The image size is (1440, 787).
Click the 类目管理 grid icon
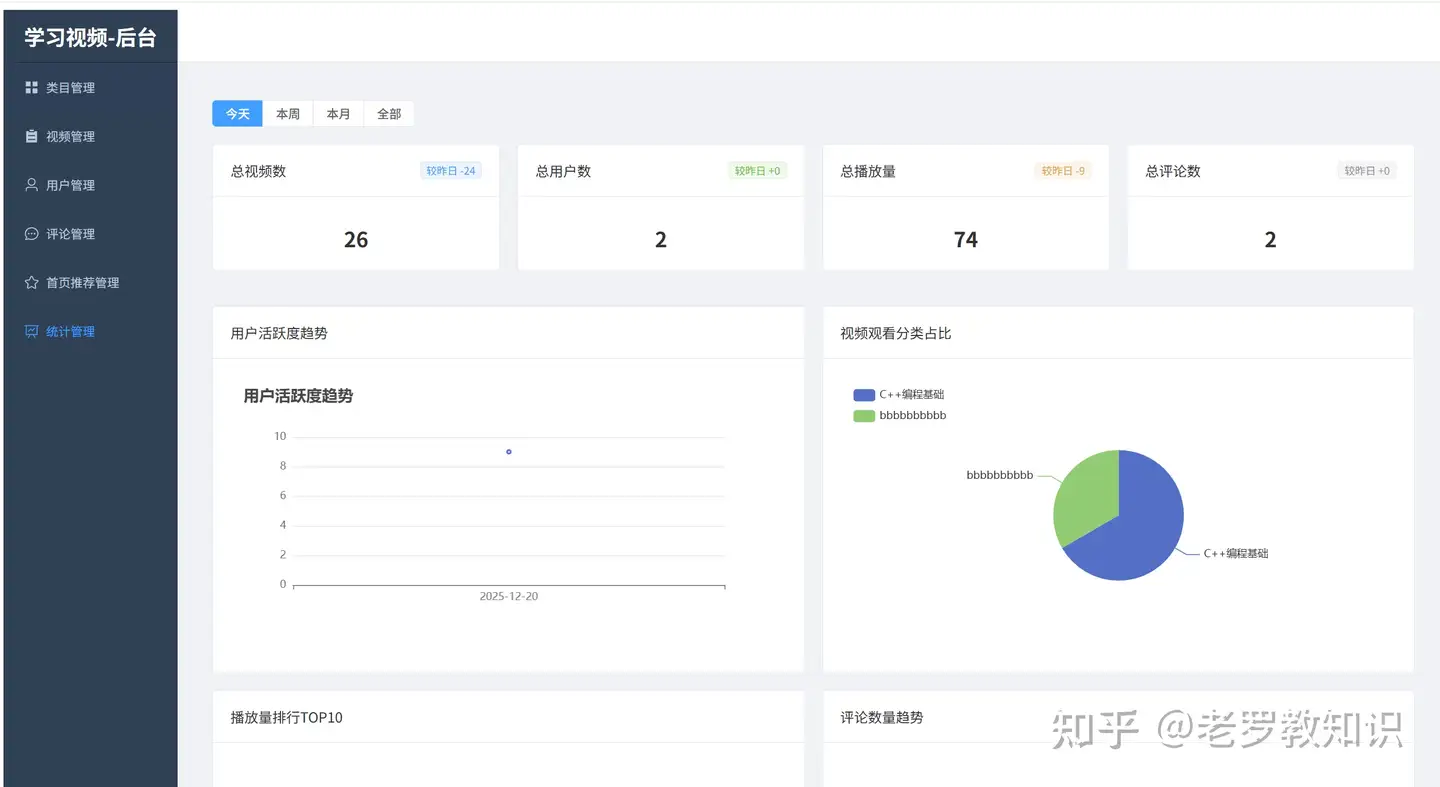(x=31, y=88)
